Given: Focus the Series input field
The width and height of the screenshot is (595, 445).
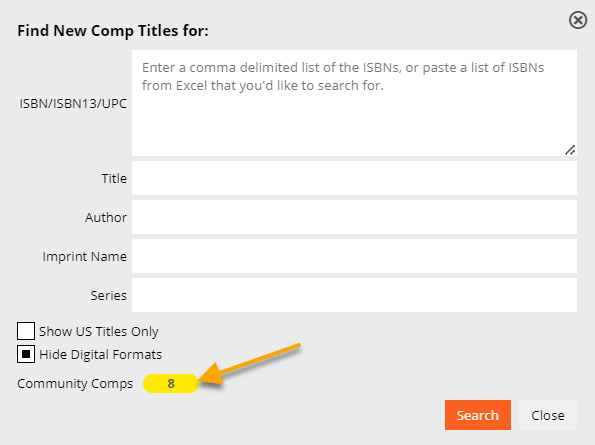Looking at the screenshot, I should (354, 295).
